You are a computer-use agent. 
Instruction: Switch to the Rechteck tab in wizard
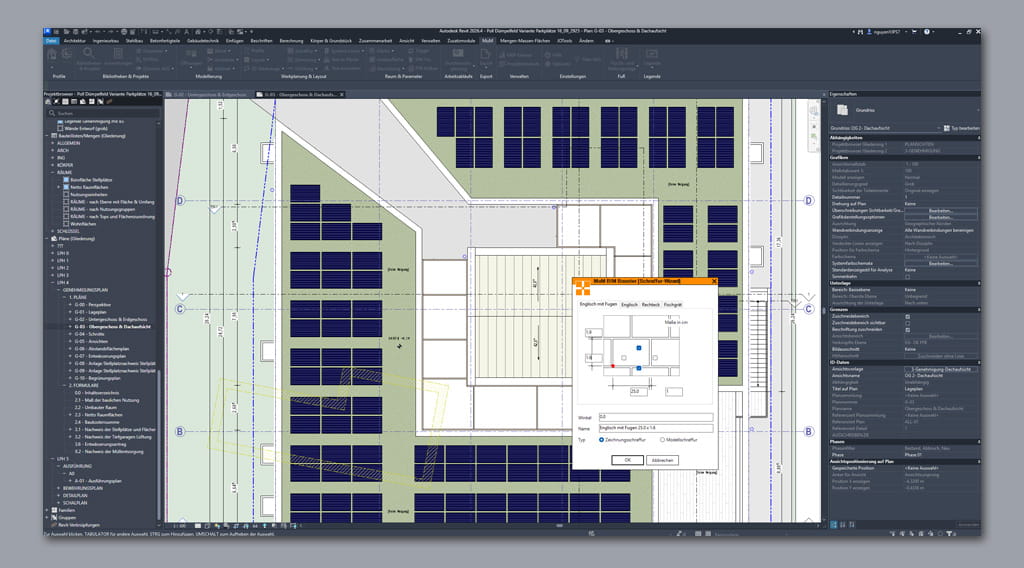(650, 305)
